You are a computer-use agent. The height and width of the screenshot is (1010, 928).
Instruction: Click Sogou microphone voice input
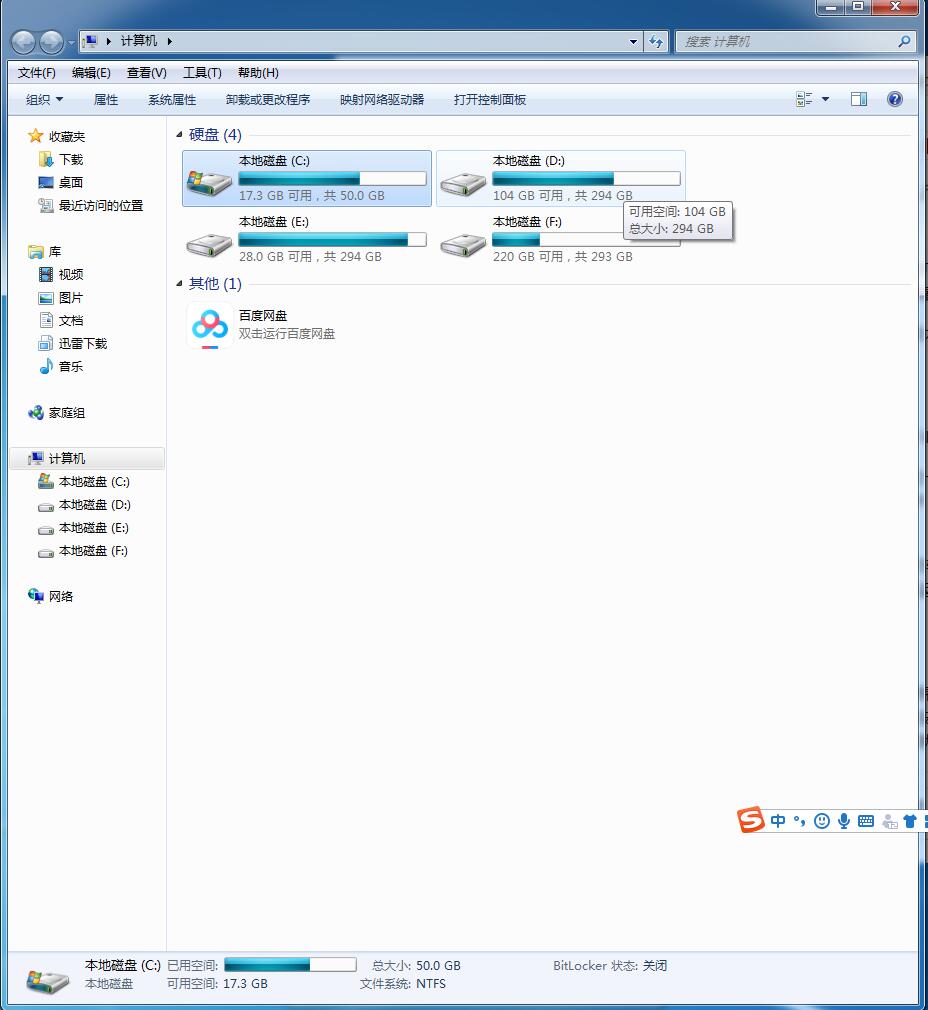coord(844,821)
